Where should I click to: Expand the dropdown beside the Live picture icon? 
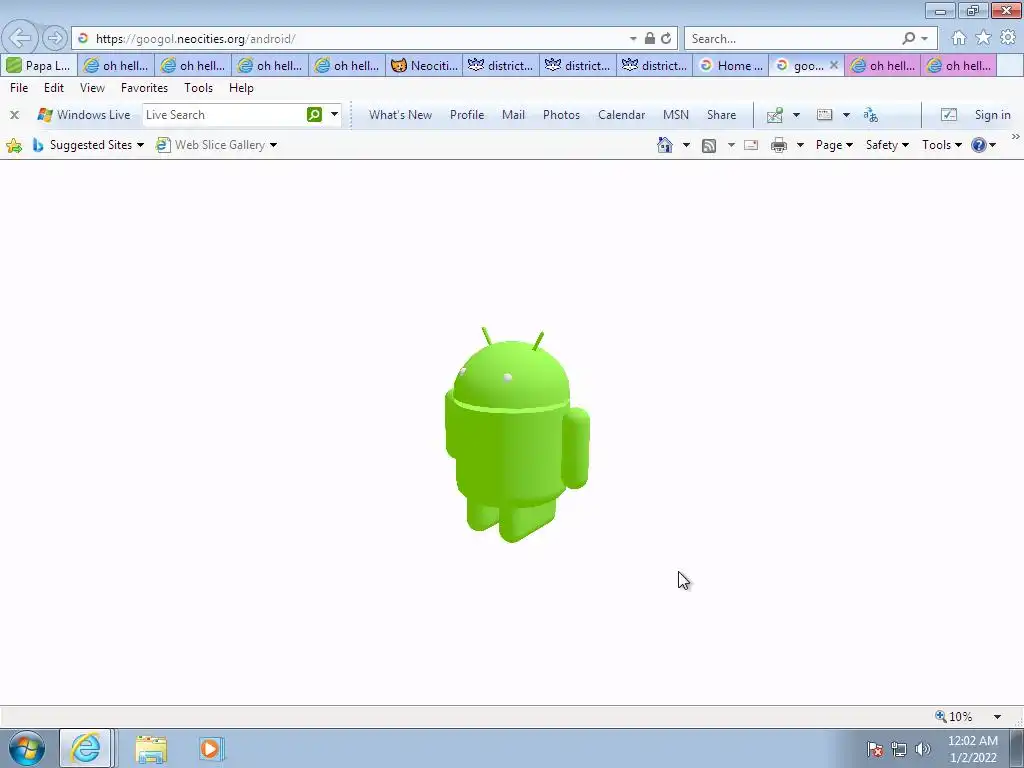796,115
